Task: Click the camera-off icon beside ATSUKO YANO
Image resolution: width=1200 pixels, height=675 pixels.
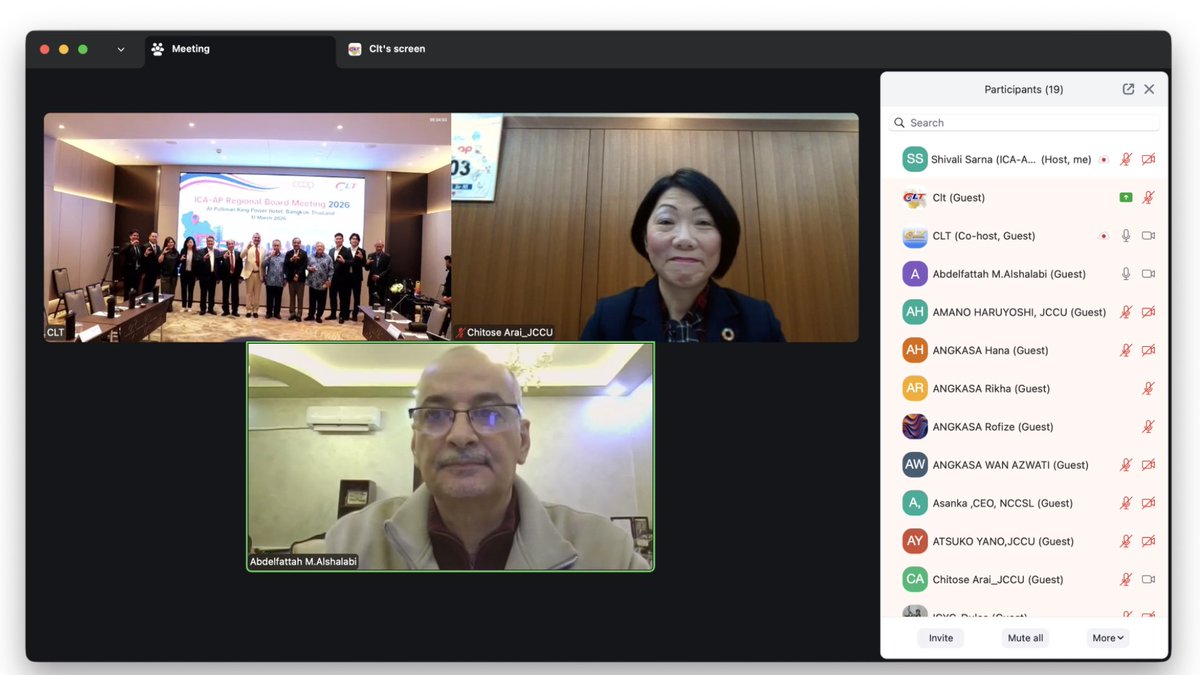Action: (1148, 540)
